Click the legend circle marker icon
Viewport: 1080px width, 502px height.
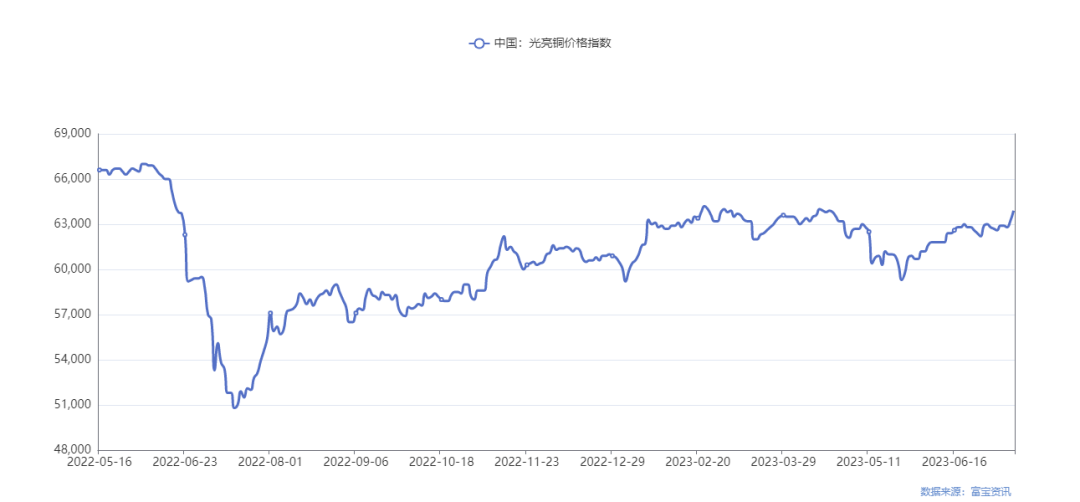pyautogui.click(x=479, y=43)
